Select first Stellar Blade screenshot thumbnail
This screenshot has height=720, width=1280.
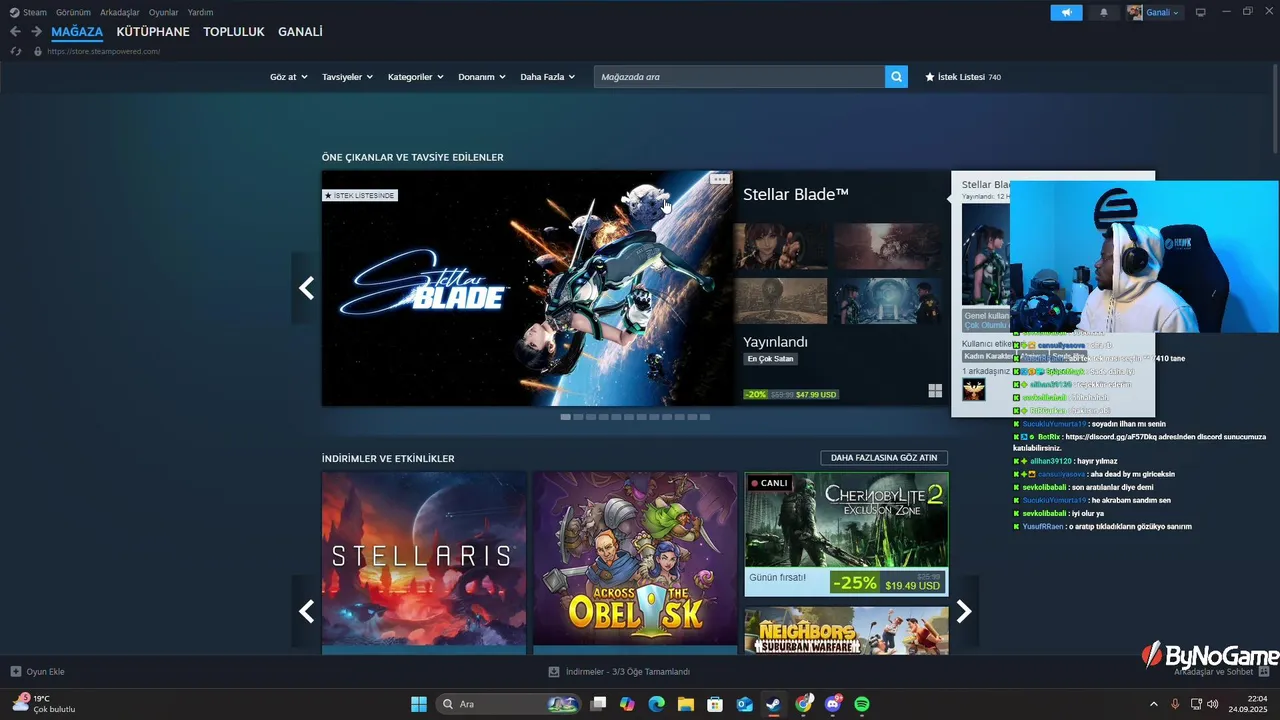pyautogui.click(x=781, y=246)
